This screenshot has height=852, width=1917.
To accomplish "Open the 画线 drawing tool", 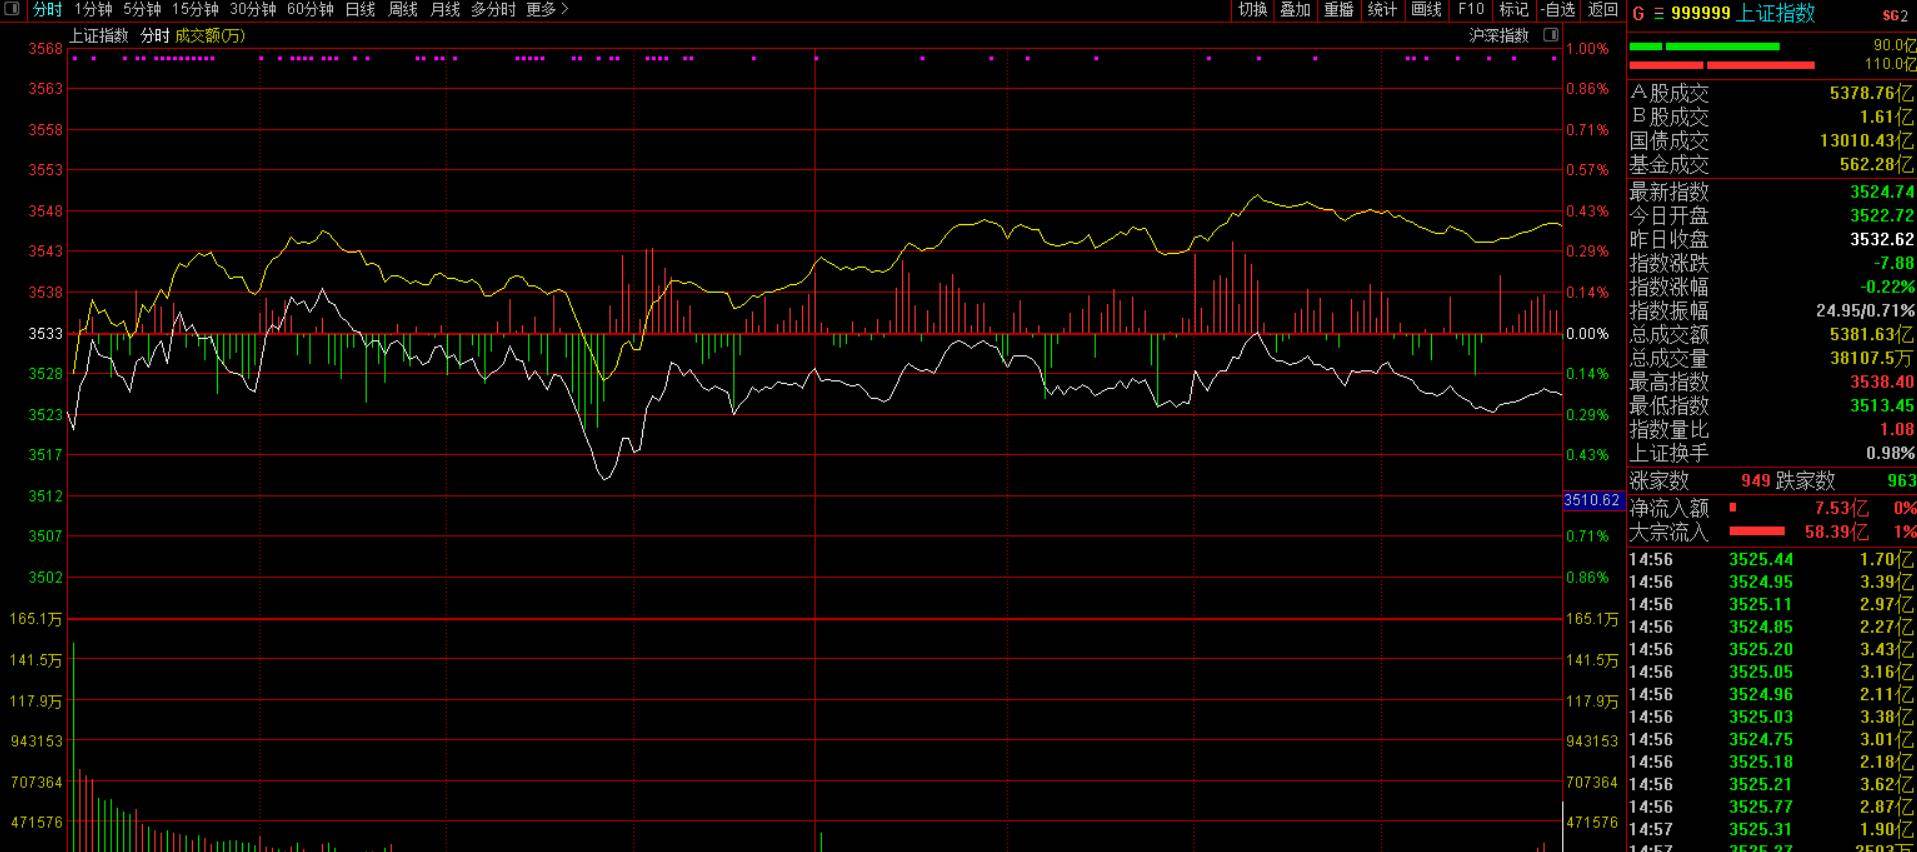I will [1426, 9].
